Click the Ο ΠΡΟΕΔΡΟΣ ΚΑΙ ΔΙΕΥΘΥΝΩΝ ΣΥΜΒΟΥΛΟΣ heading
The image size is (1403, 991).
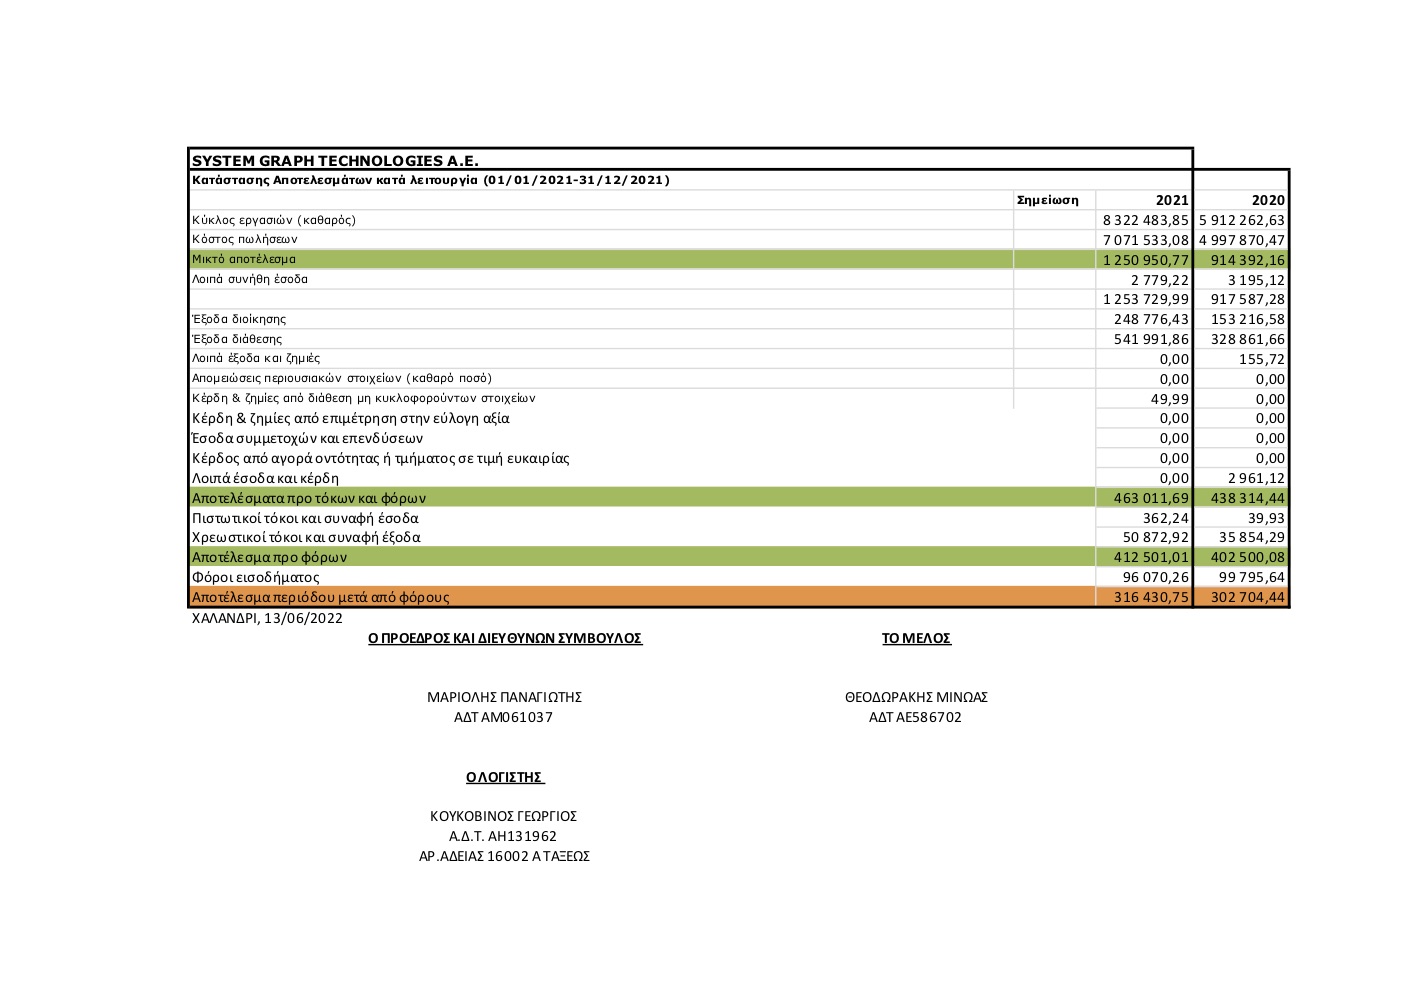505,638
